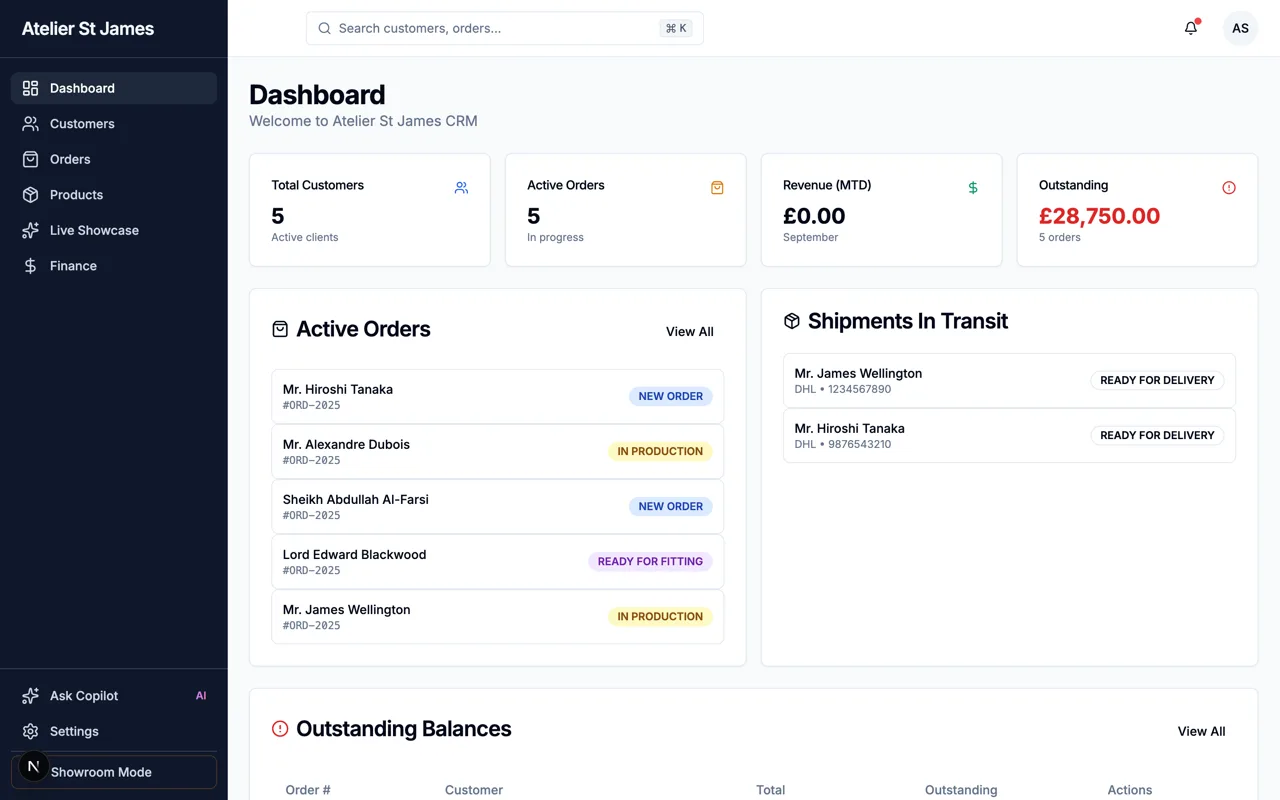
Task: Open Mr. Alexandre Dubois order row
Action: [x=497, y=452]
